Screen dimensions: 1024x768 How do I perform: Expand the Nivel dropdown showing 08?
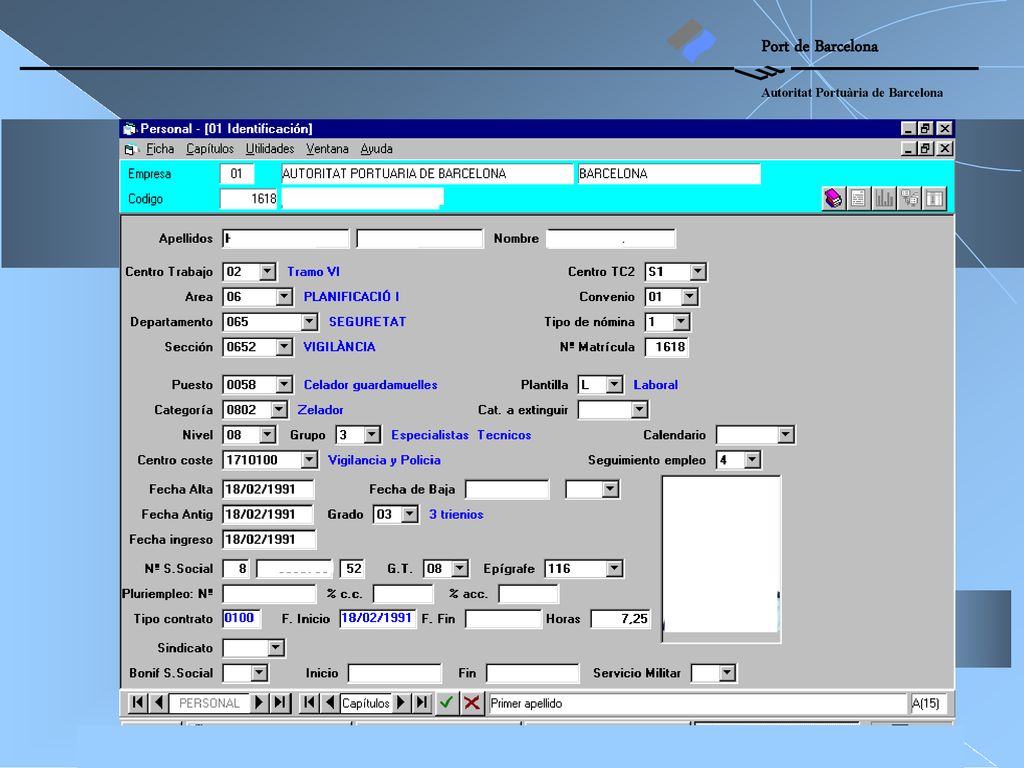(x=267, y=435)
